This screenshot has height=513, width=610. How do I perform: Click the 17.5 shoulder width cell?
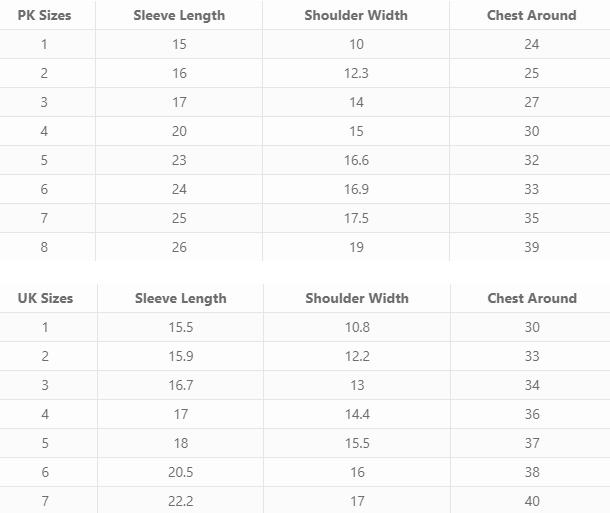(x=356, y=218)
